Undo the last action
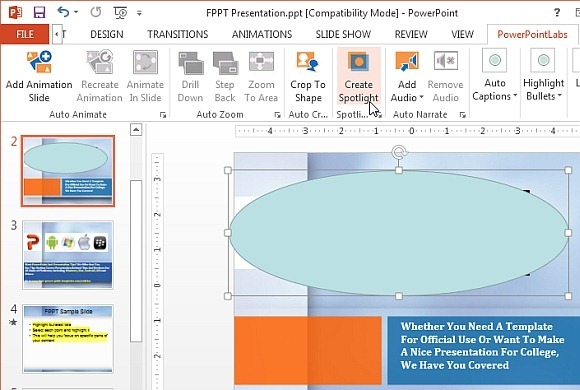580x390 pixels. (63, 12)
